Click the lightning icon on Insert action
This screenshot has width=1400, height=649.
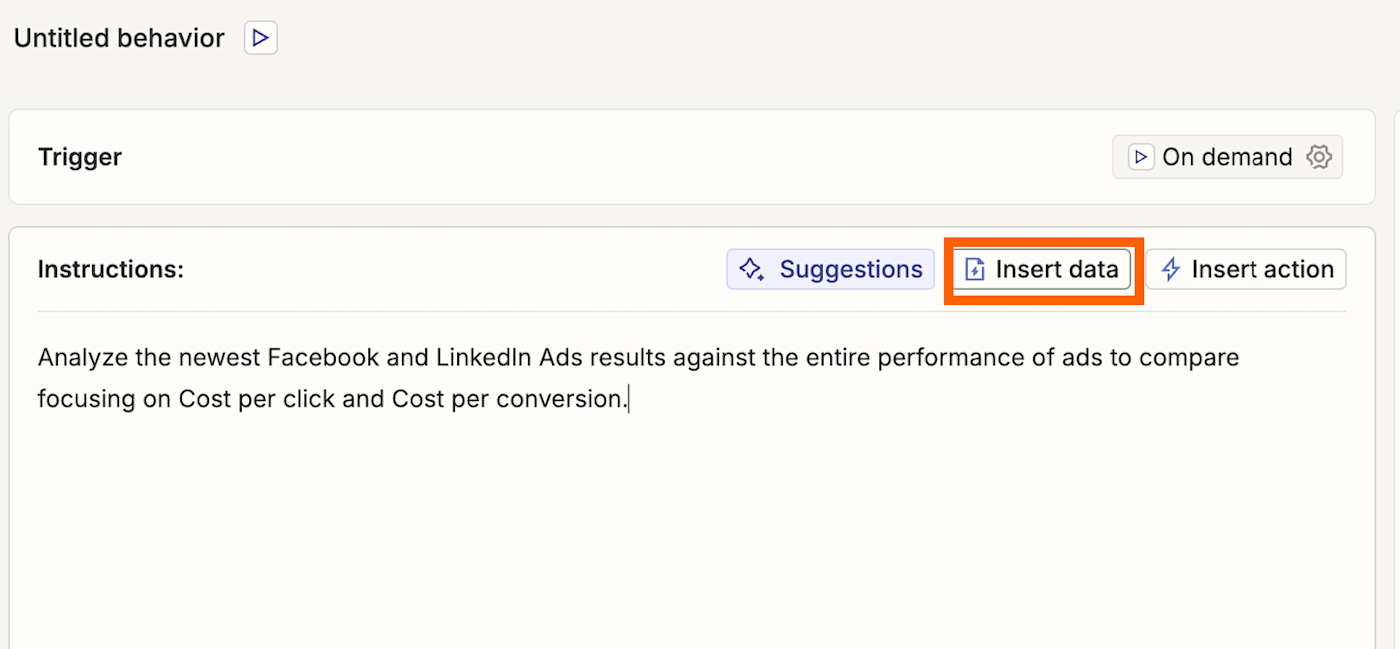coord(1170,269)
